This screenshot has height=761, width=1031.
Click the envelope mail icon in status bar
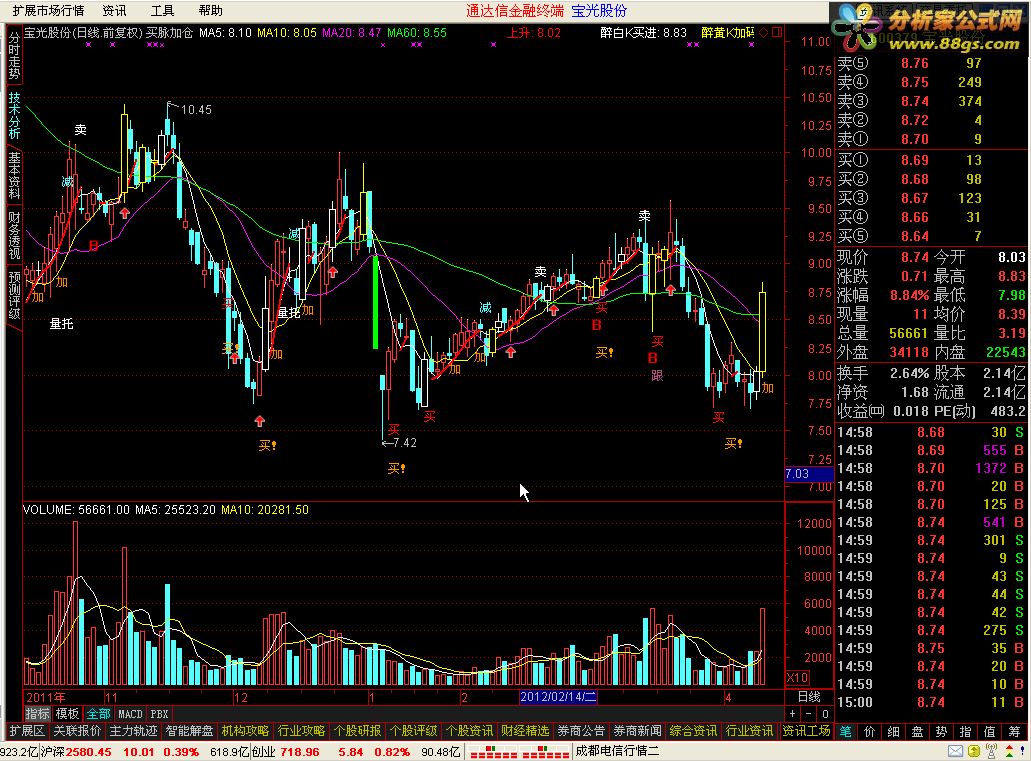[x=955, y=751]
